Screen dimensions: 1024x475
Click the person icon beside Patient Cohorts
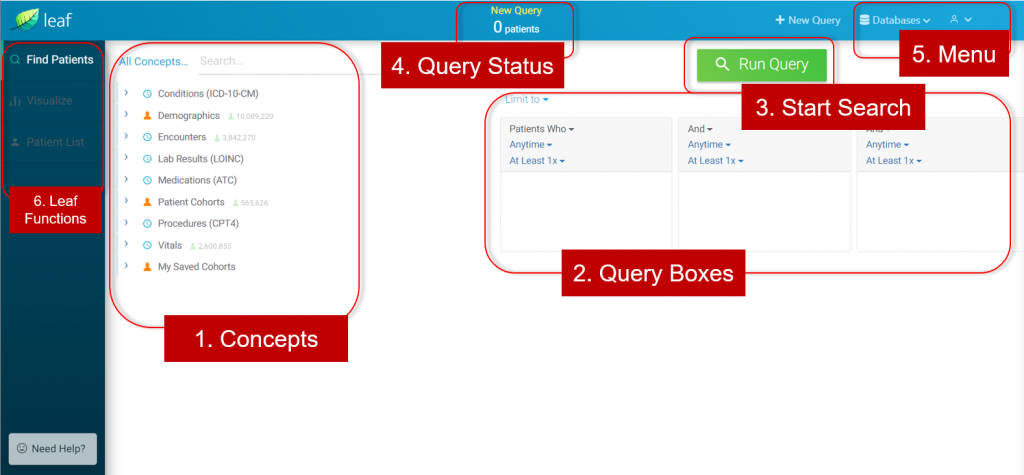[x=147, y=202]
